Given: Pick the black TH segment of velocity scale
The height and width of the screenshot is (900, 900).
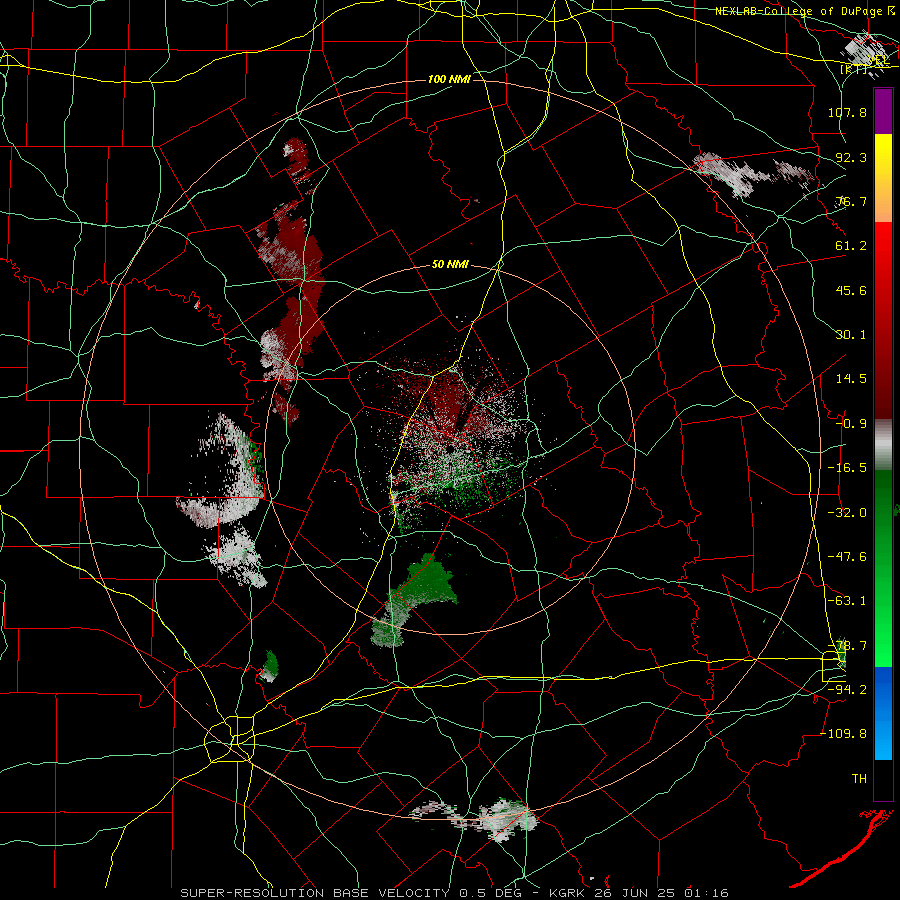Looking at the screenshot, I should 883,779.
